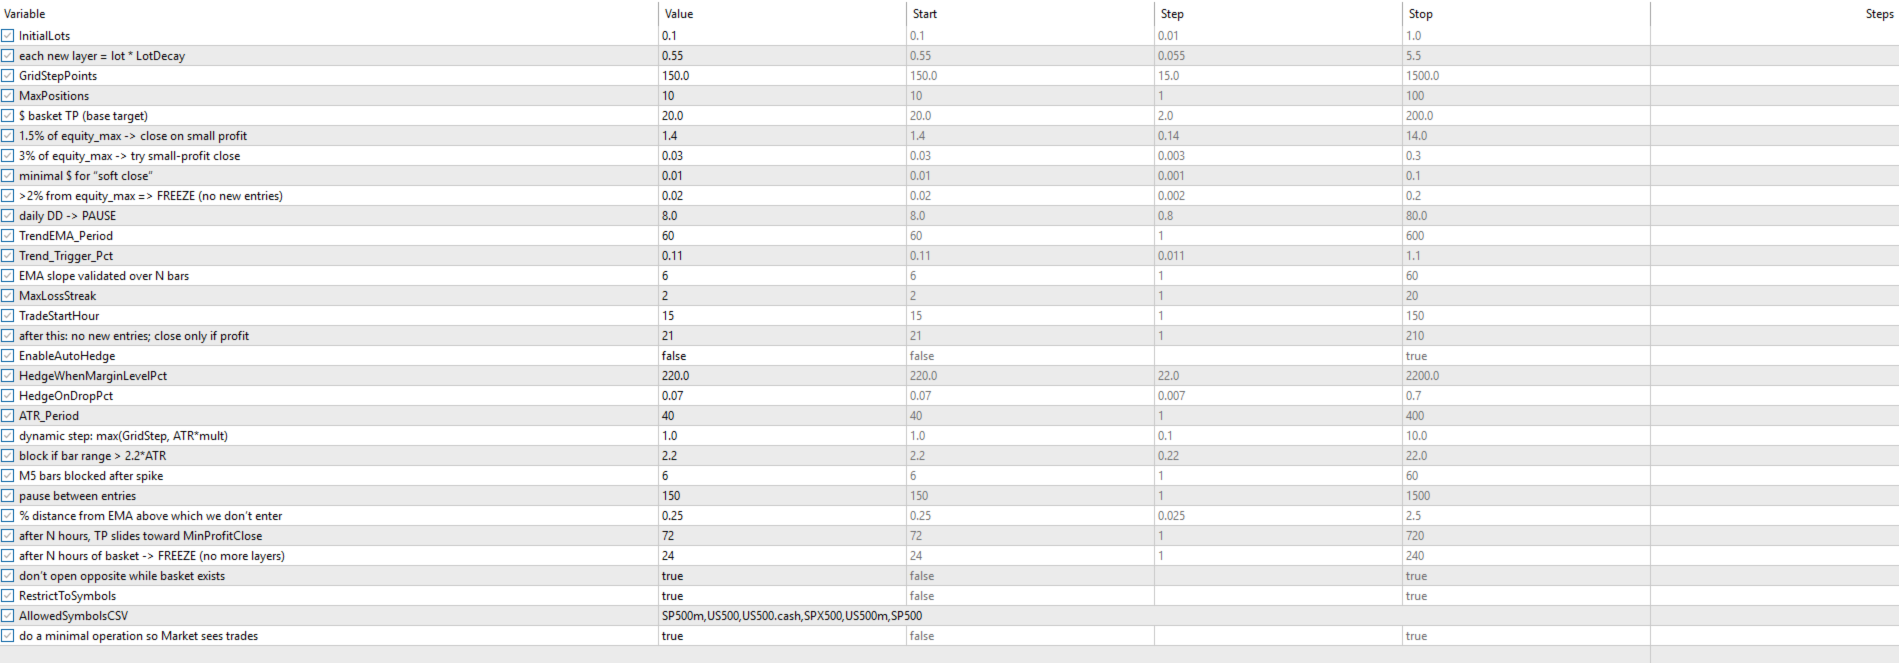
Task: Edit the AllowedSymbolsCSV symbols value
Action: pyautogui.click(x=792, y=616)
